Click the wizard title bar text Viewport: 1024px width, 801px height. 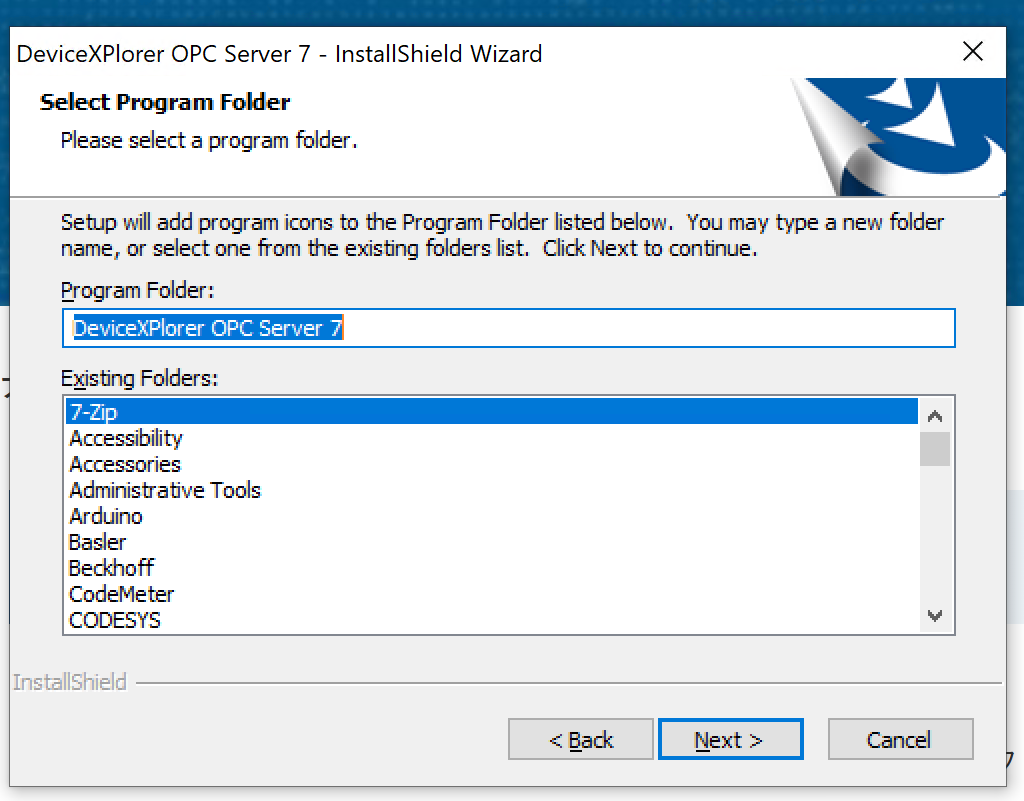click(280, 54)
